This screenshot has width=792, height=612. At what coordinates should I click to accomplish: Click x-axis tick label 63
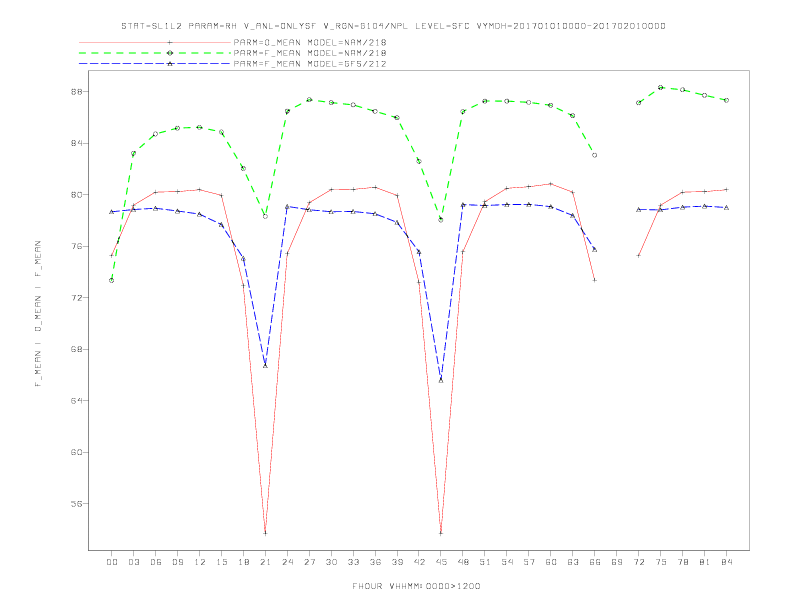tap(573, 562)
